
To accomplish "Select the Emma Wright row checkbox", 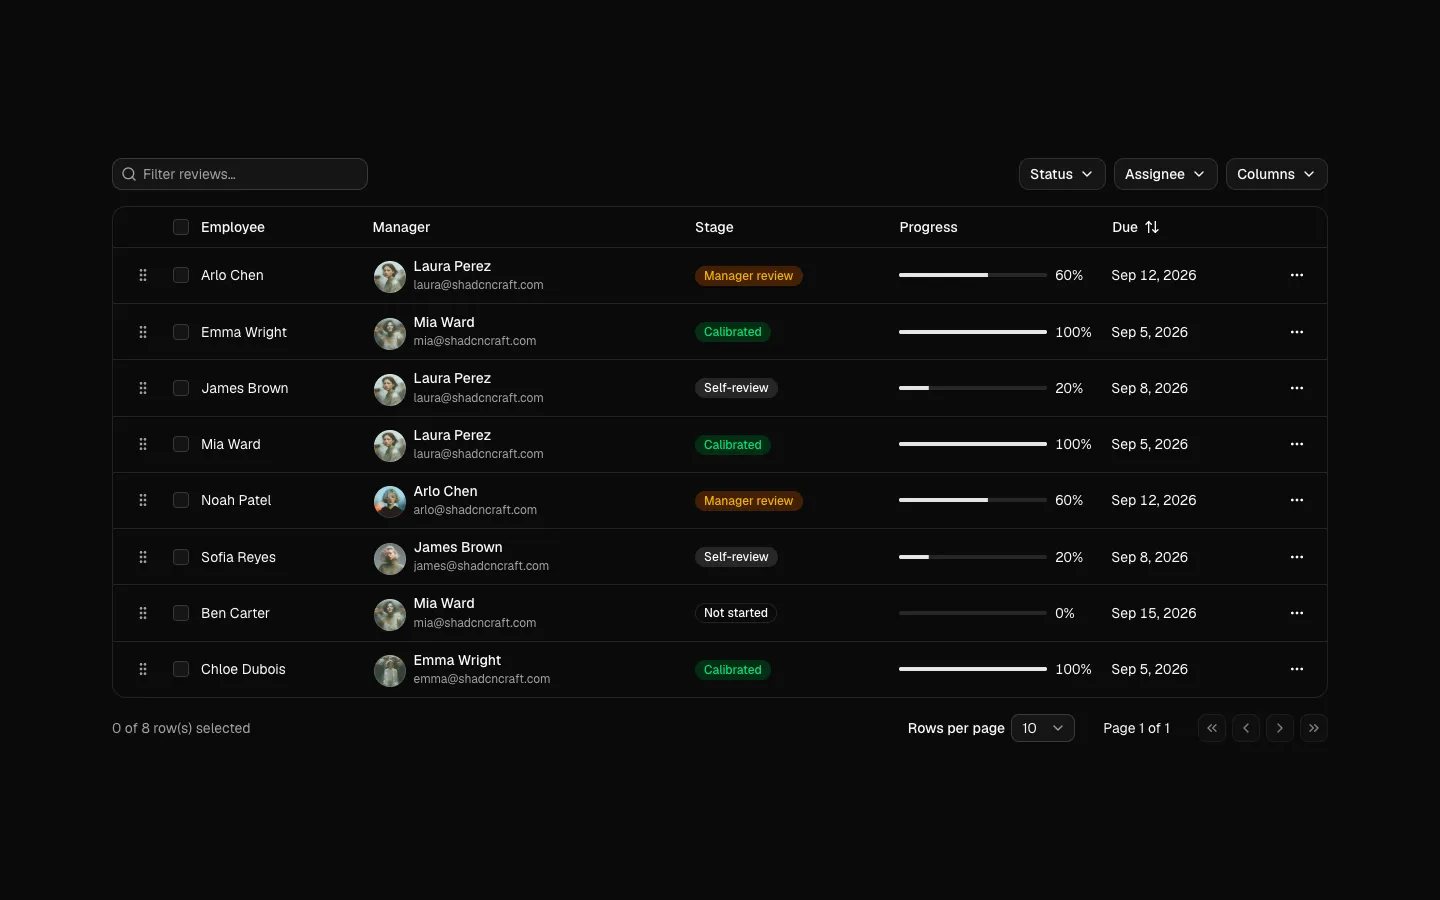I will point(181,332).
